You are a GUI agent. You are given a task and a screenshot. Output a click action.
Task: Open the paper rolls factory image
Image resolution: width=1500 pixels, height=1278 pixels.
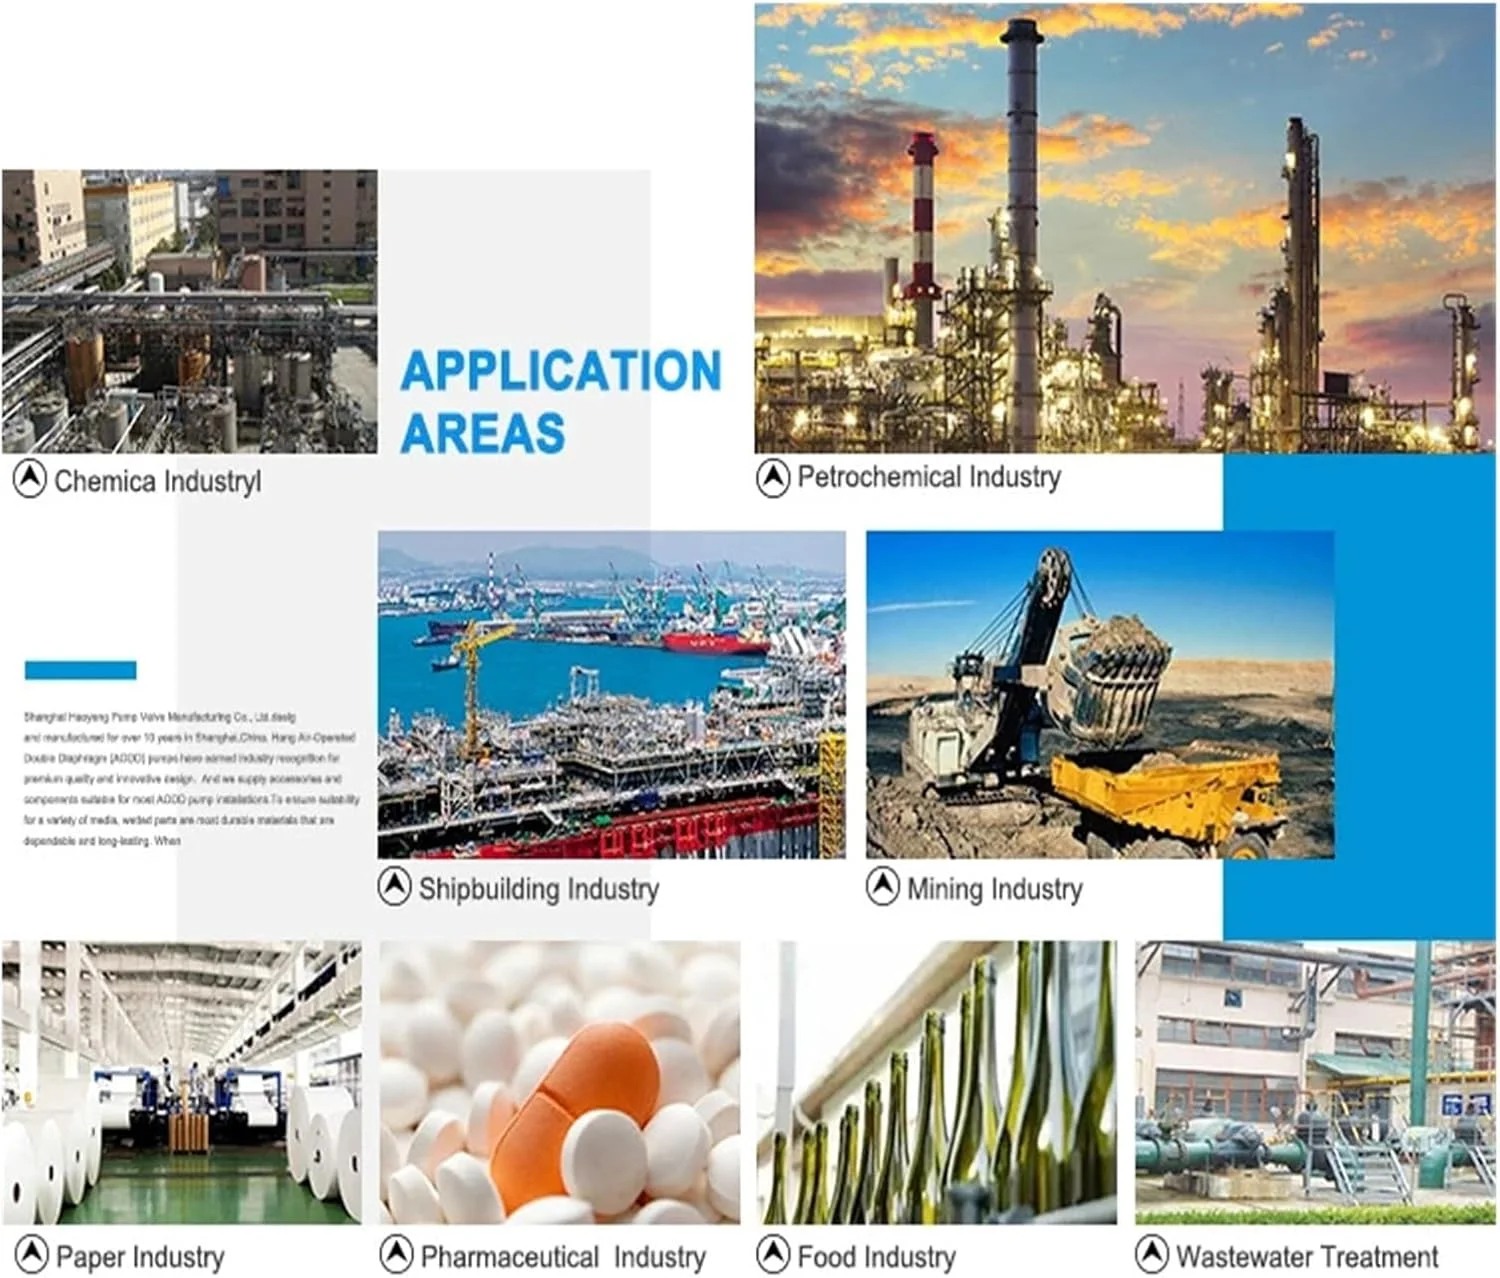tap(181, 1082)
